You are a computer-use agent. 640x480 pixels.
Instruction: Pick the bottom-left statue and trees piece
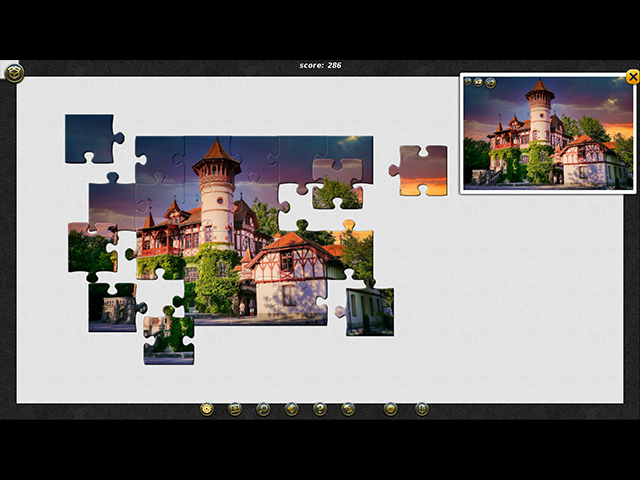(112, 306)
